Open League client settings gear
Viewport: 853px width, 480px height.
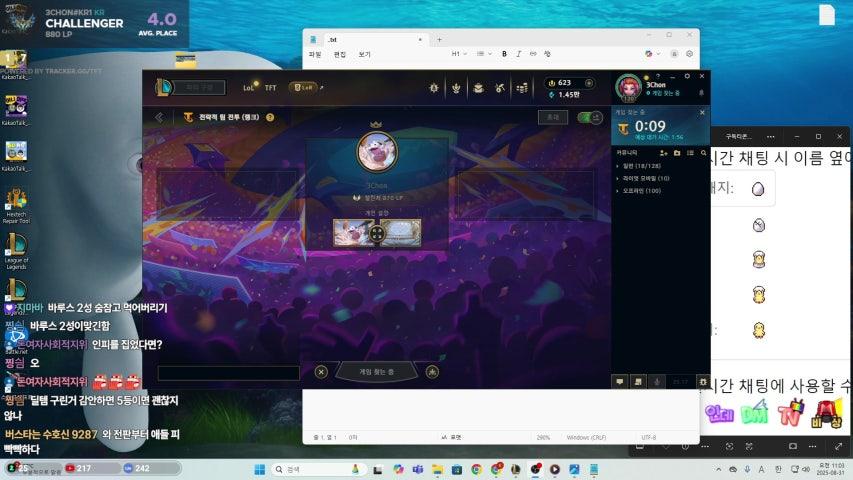tap(687, 76)
